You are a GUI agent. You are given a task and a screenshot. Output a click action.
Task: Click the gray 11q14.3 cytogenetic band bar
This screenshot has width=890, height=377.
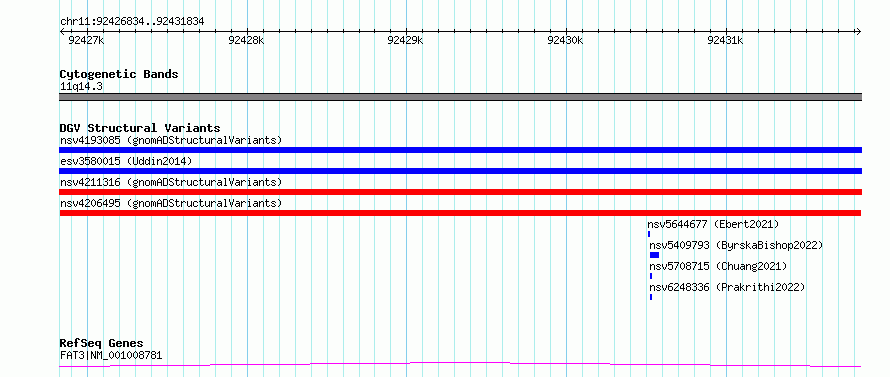point(460,97)
